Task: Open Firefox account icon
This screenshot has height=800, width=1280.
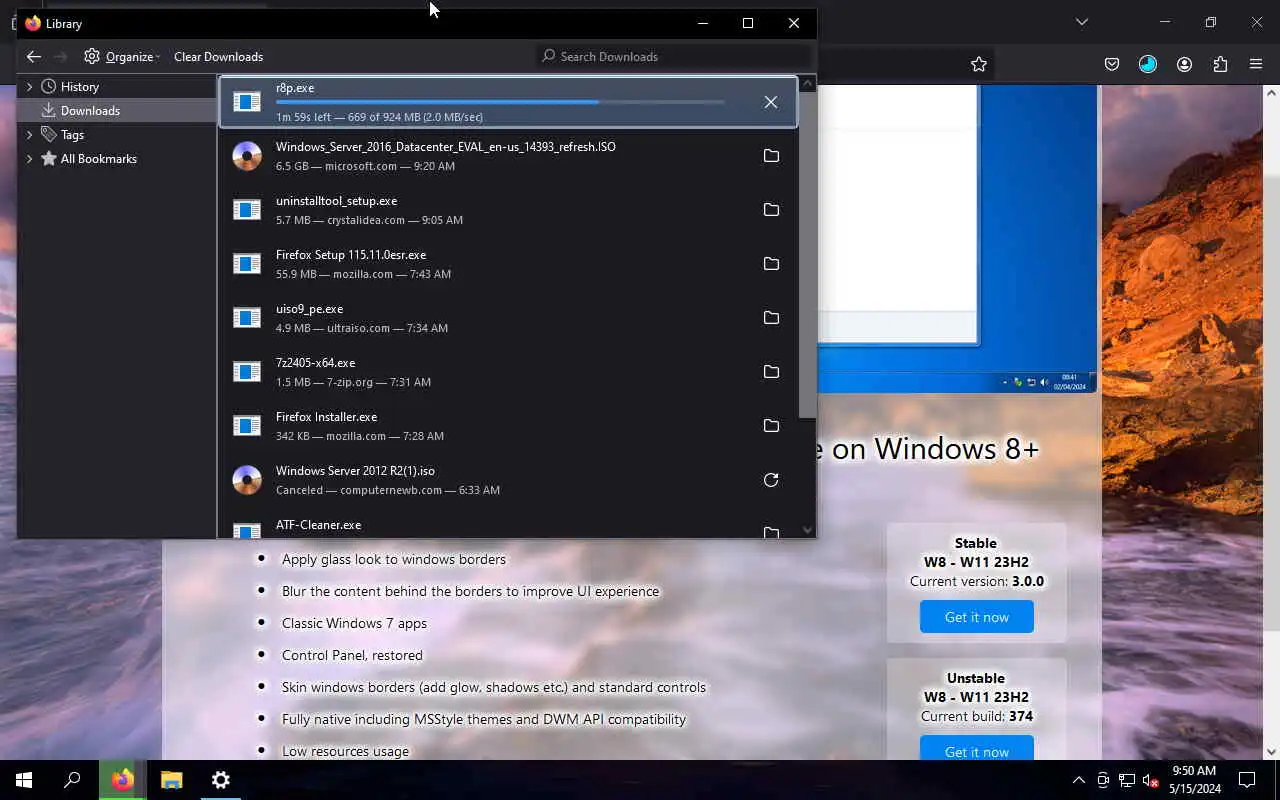Action: click(1184, 64)
